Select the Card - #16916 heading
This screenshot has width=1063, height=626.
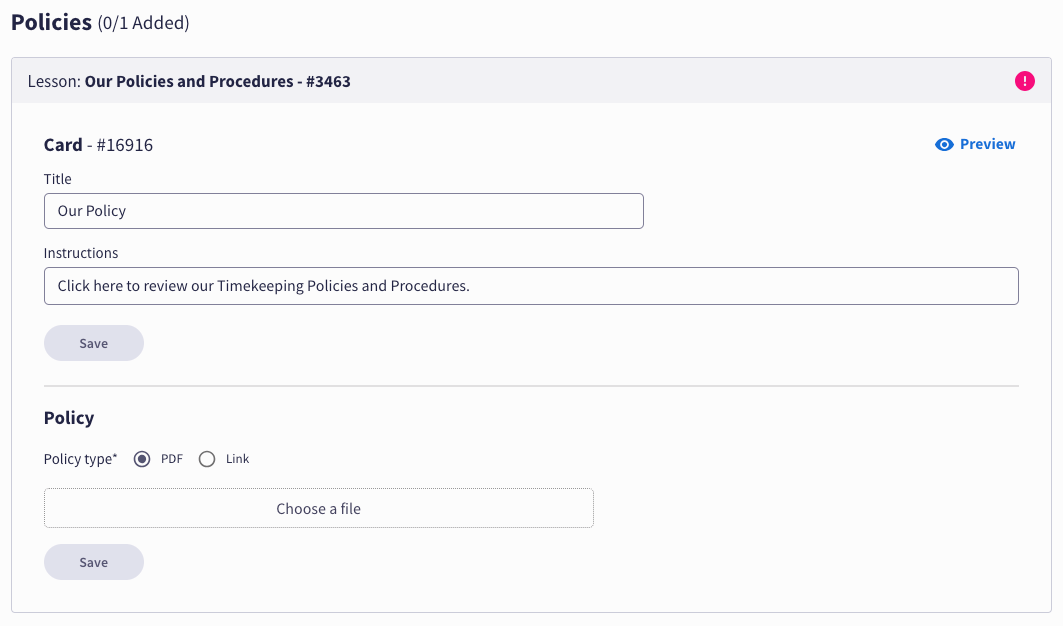(x=98, y=145)
